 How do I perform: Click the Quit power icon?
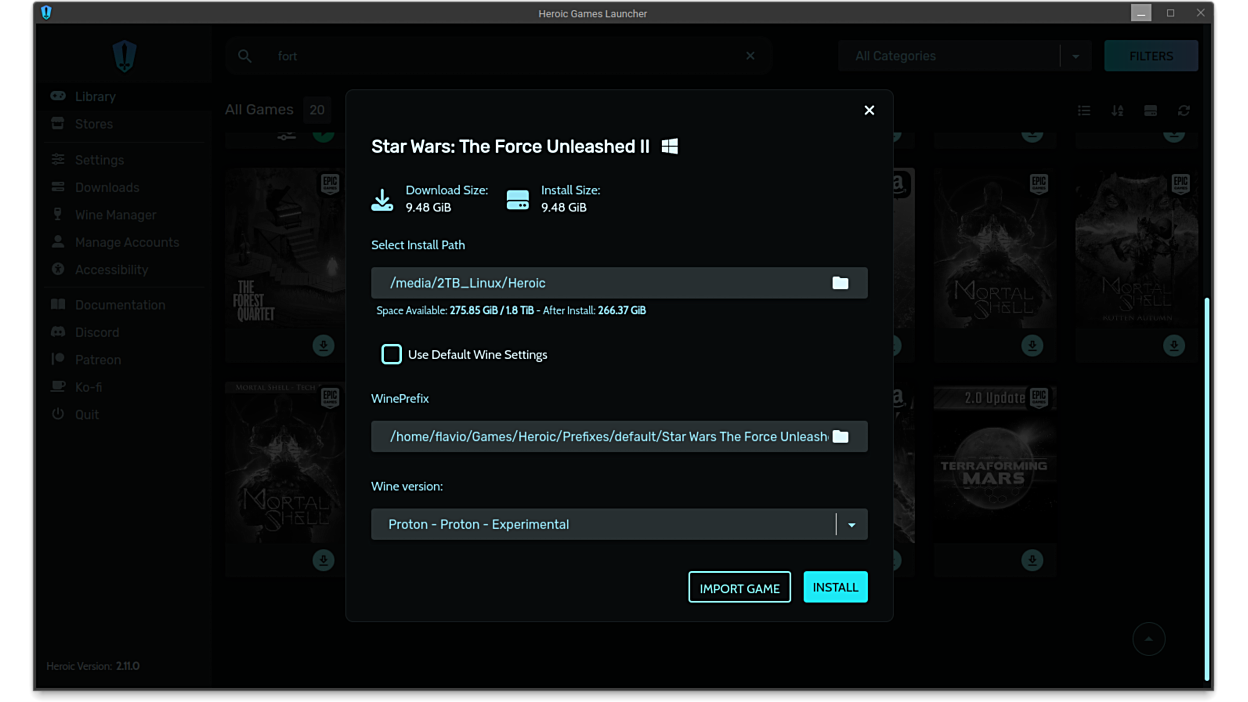click(x=58, y=414)
